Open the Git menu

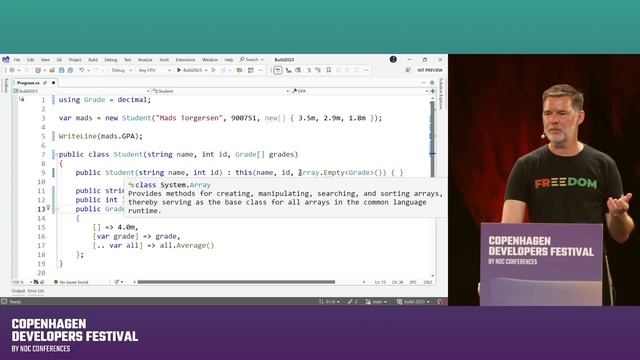tap(59, 60)
